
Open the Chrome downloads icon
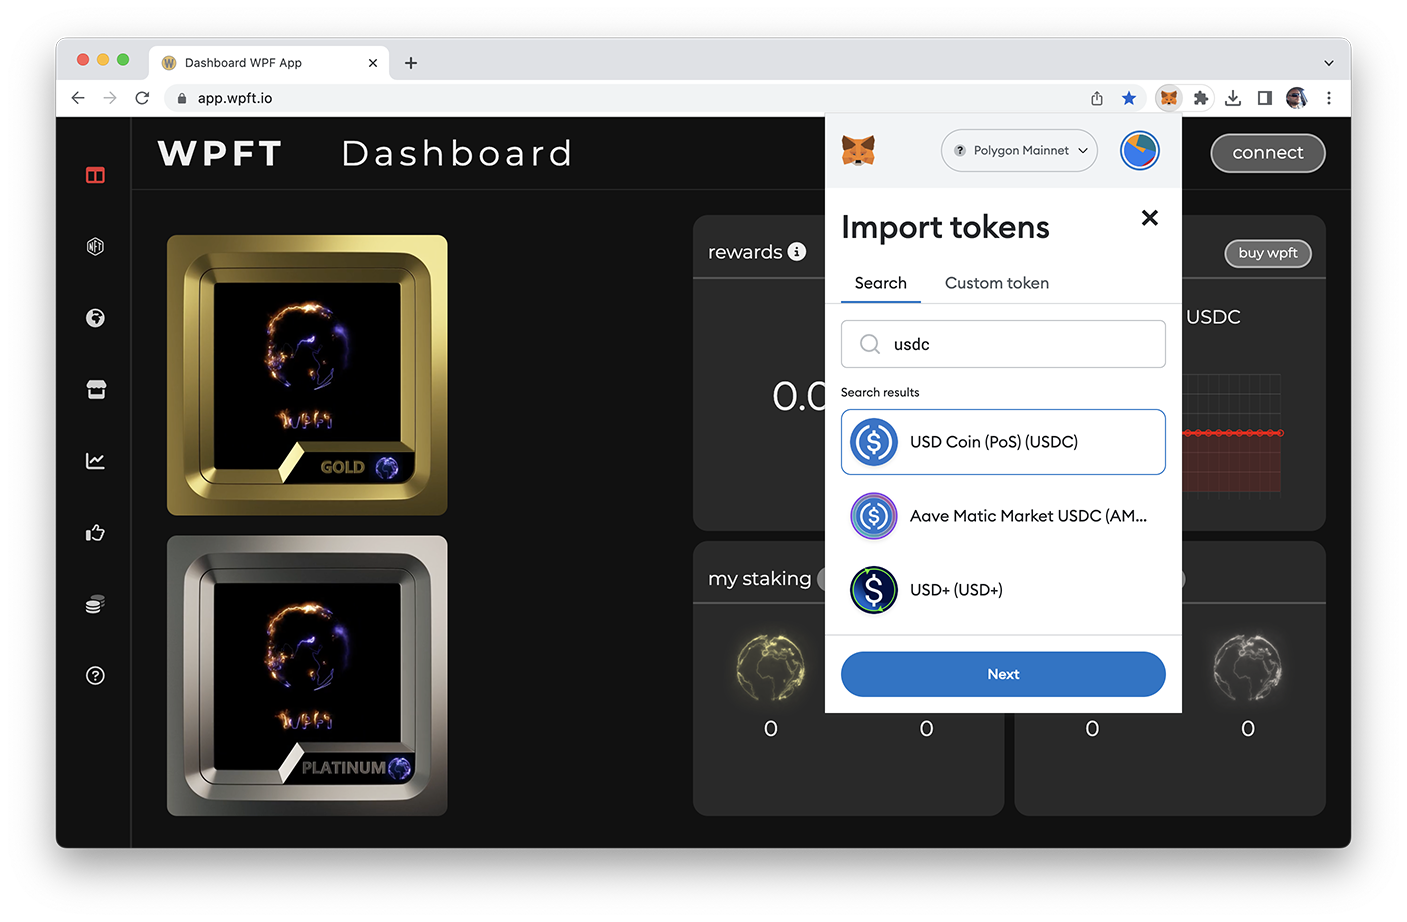[x=1233, y=97]
